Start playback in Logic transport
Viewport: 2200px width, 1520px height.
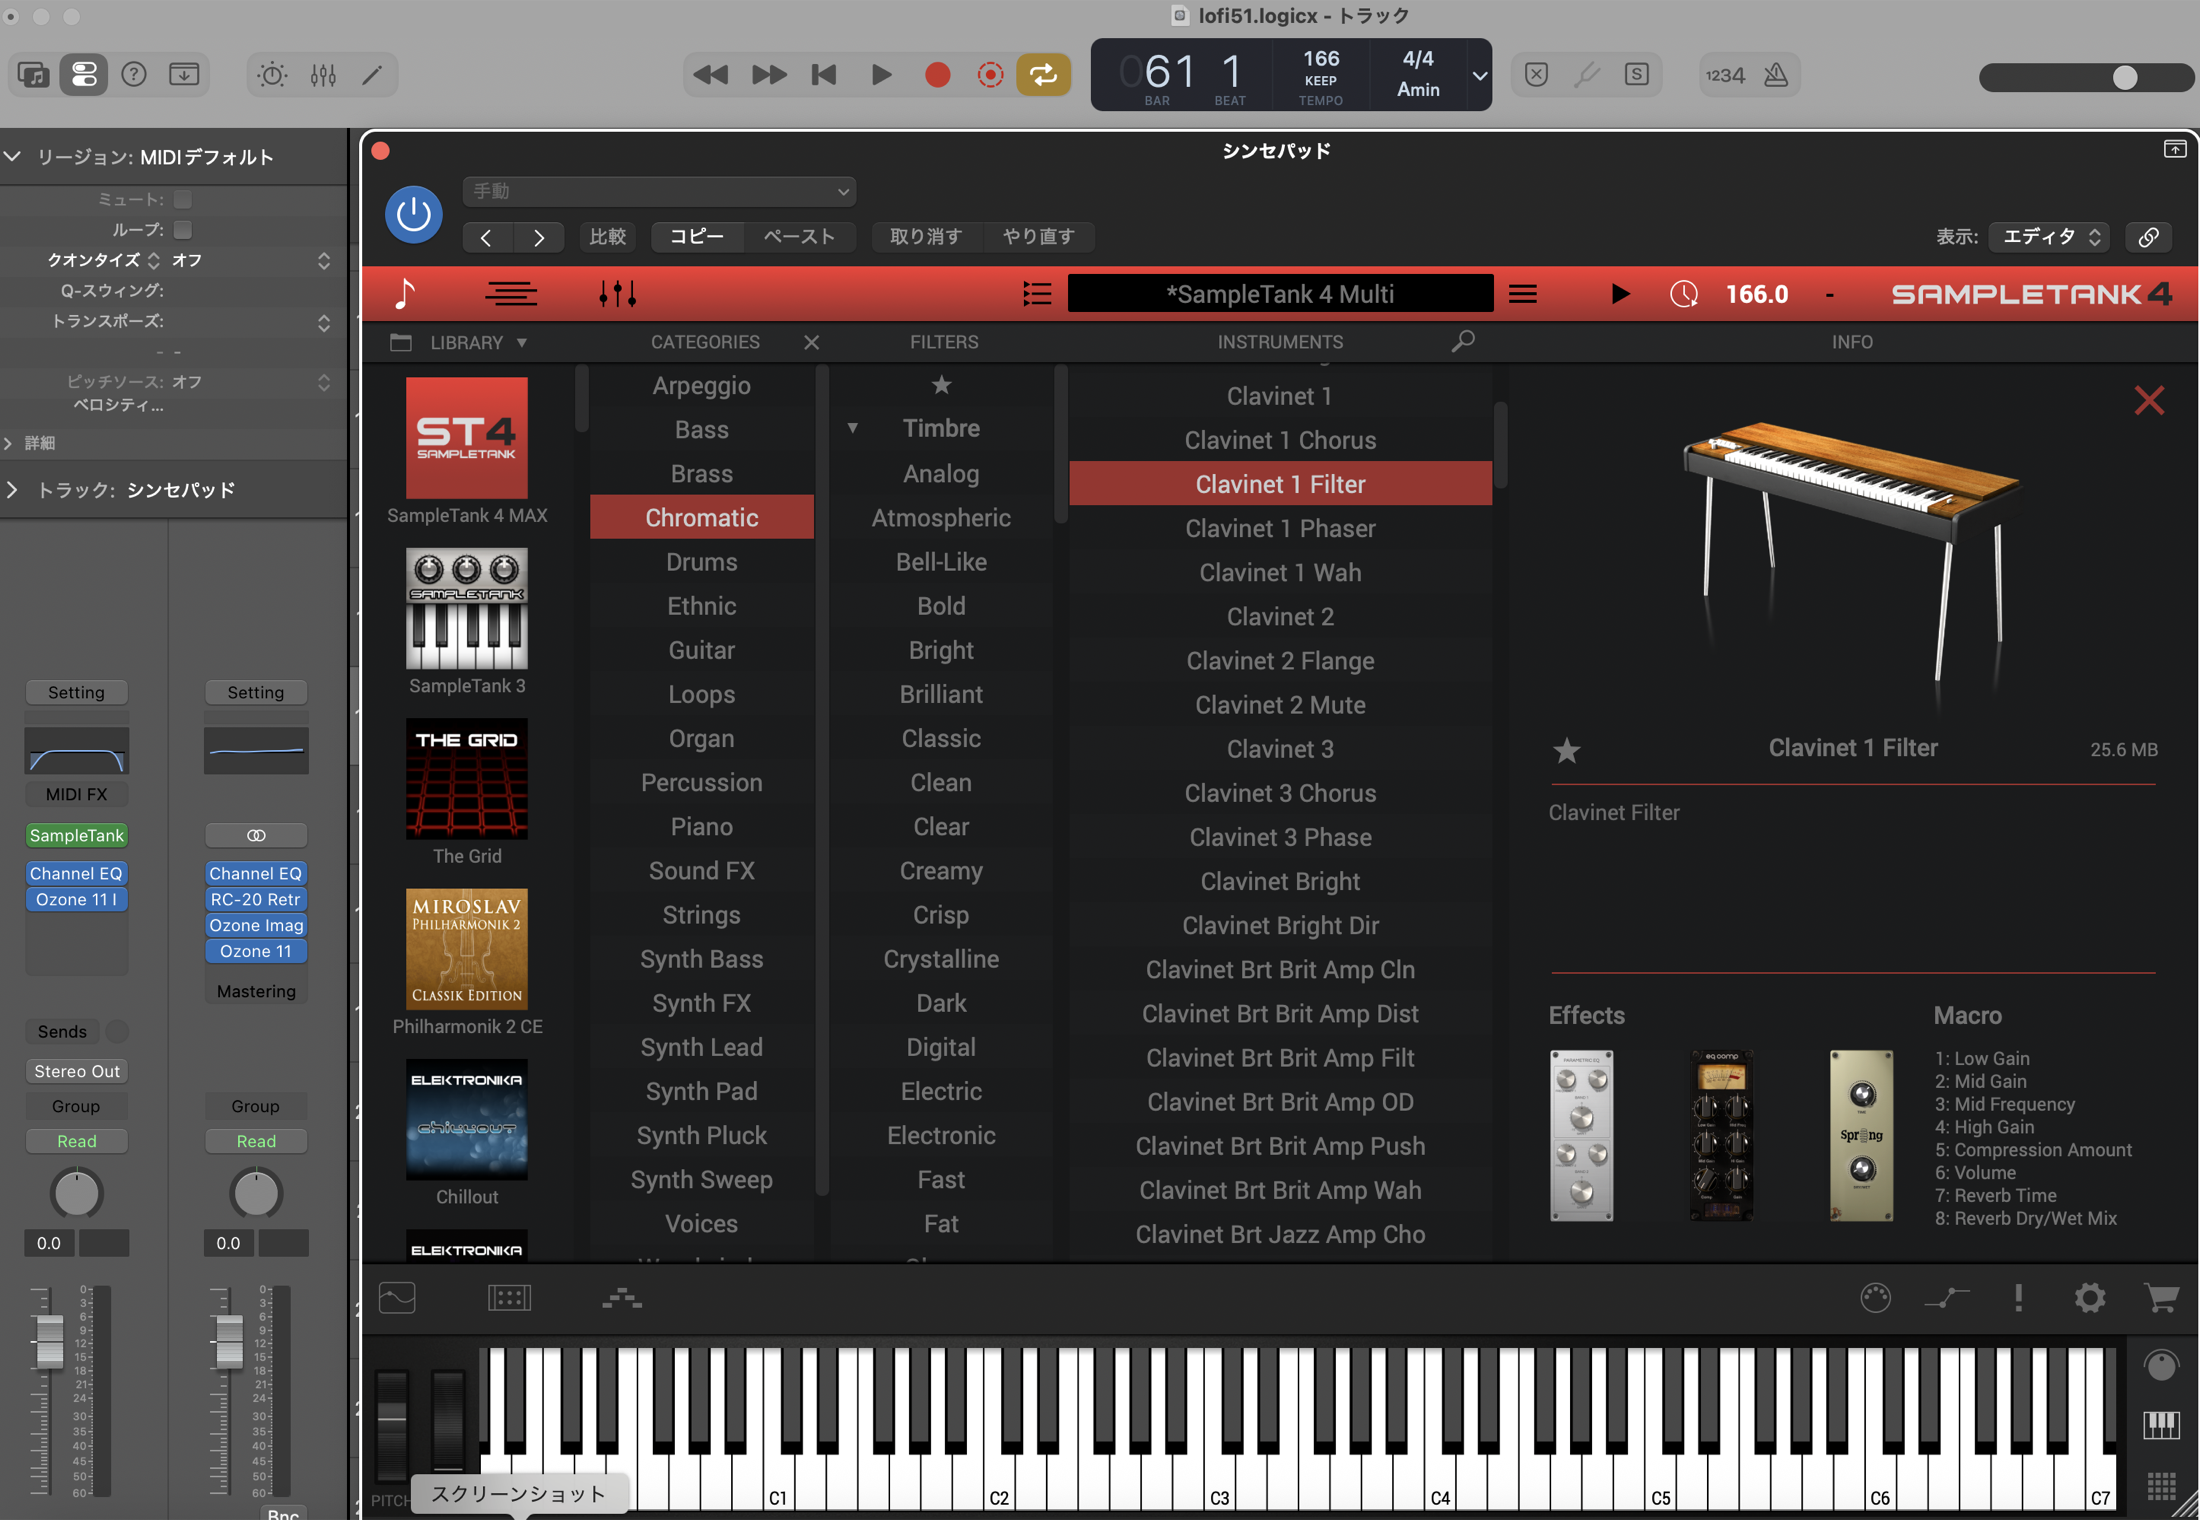881,74
